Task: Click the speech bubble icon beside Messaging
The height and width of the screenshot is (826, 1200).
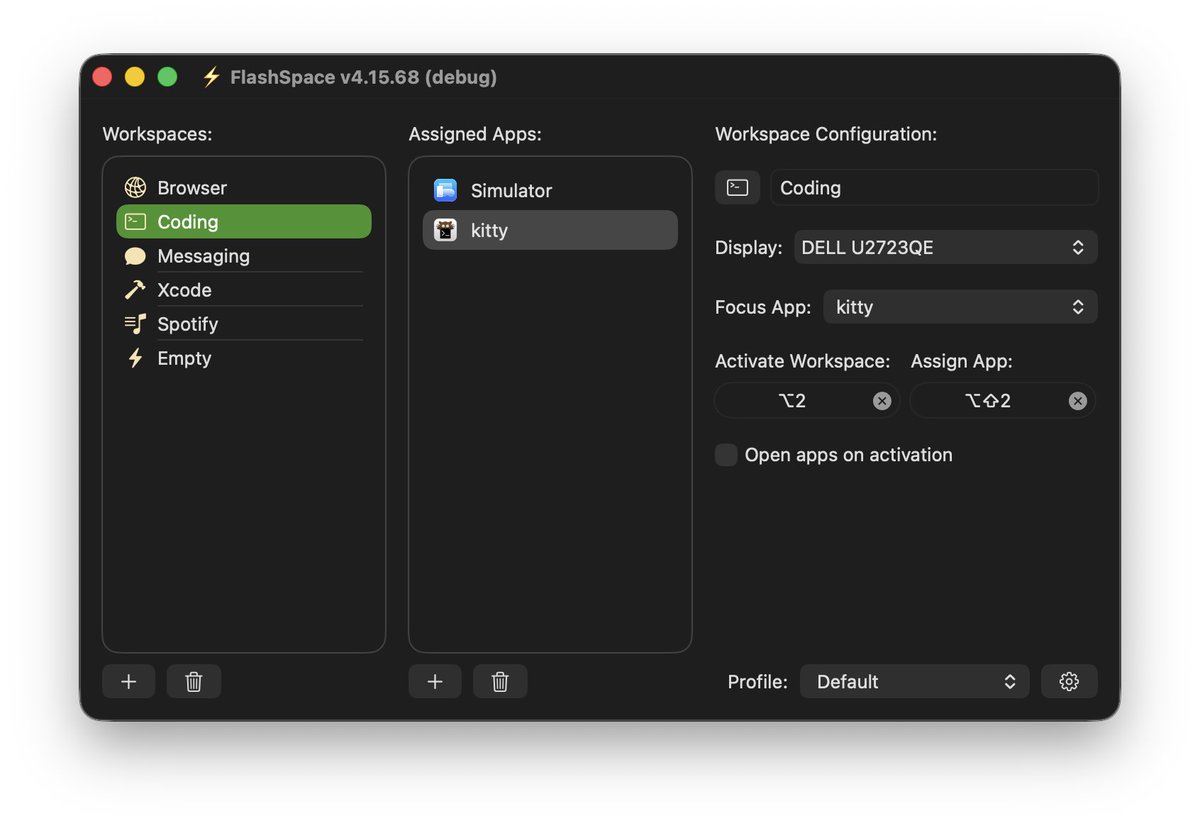Action: tap(135, 256)
